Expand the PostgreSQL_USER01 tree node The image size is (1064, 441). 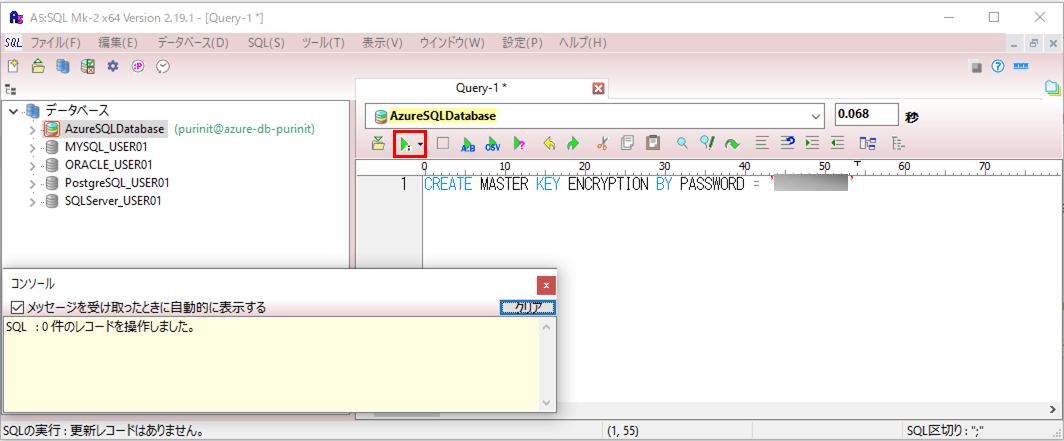tap(32, 183)
